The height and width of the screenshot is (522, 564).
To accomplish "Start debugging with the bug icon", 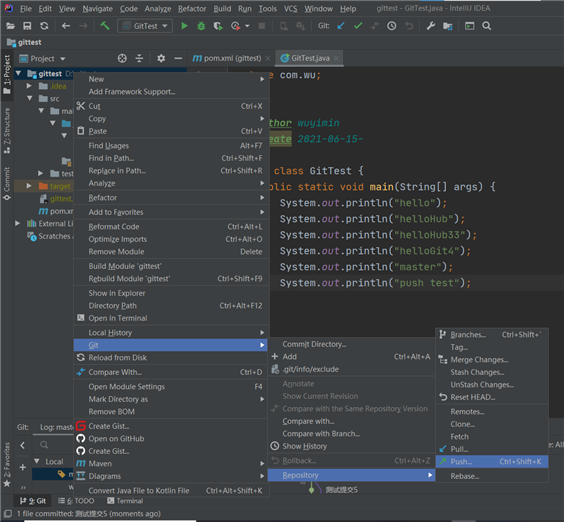I will coord(201,26).
